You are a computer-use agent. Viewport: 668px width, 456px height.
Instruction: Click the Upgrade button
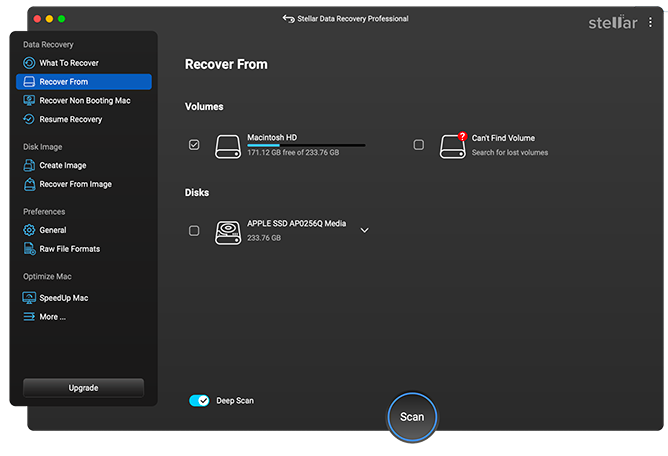[x=83, y=388]
